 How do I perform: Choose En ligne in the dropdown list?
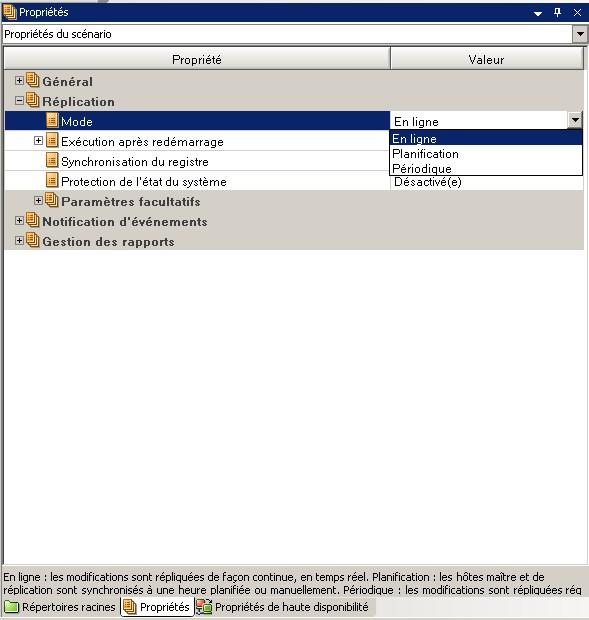486,138
